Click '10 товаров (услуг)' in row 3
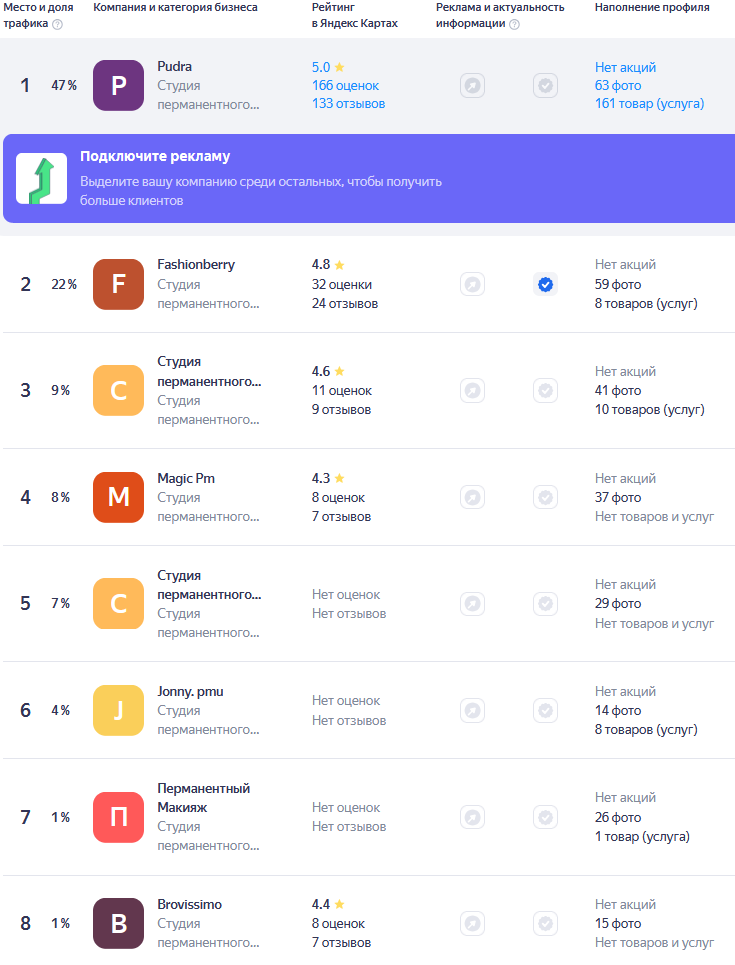Viewport: 735px width, 965px height. click(649, 409)
